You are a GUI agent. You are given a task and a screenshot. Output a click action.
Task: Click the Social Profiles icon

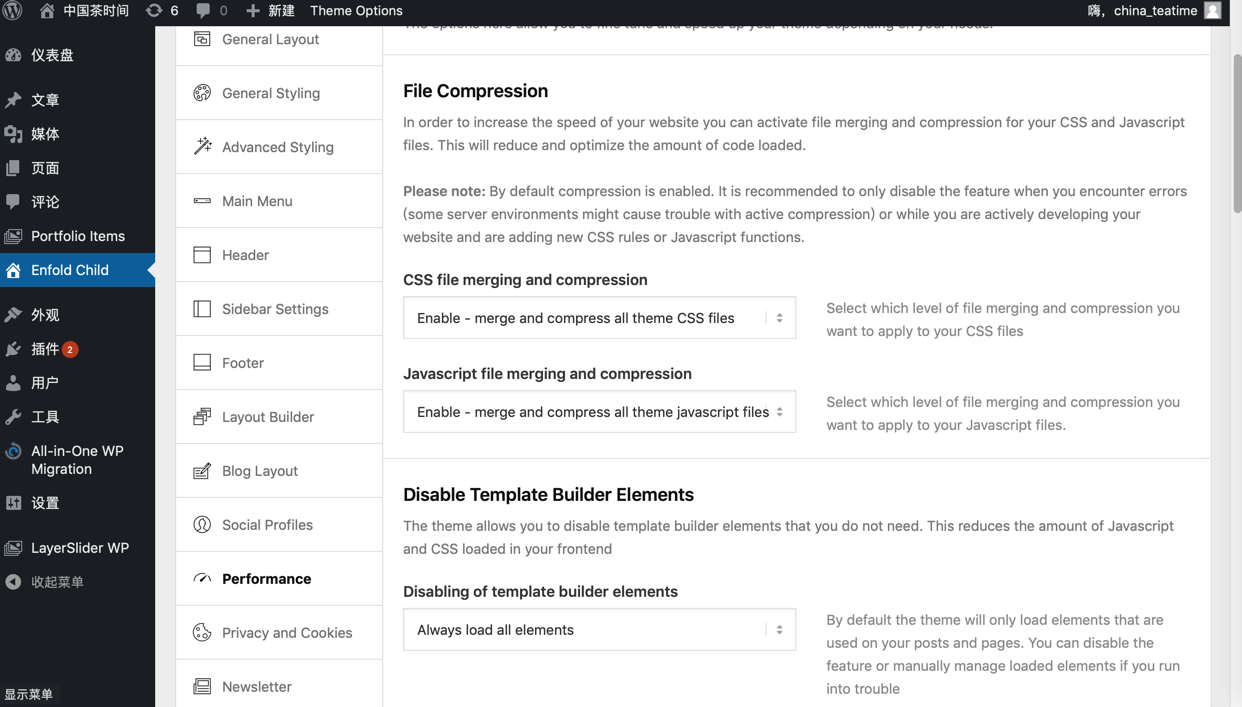(202, 525)
